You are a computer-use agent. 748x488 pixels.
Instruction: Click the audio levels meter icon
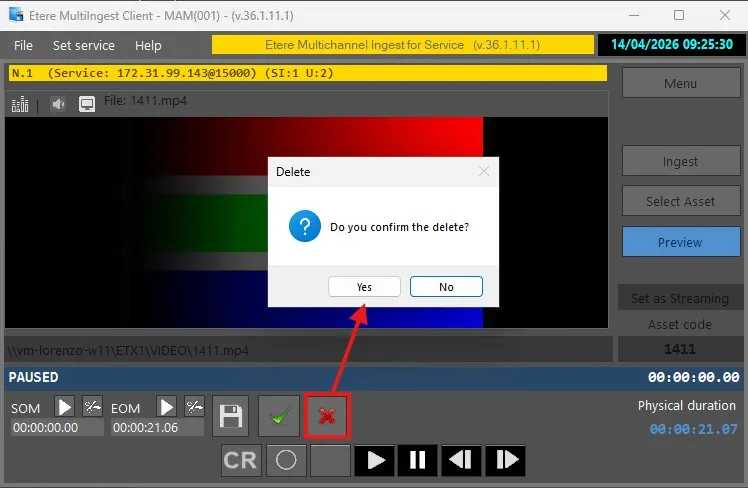(19, 103)
